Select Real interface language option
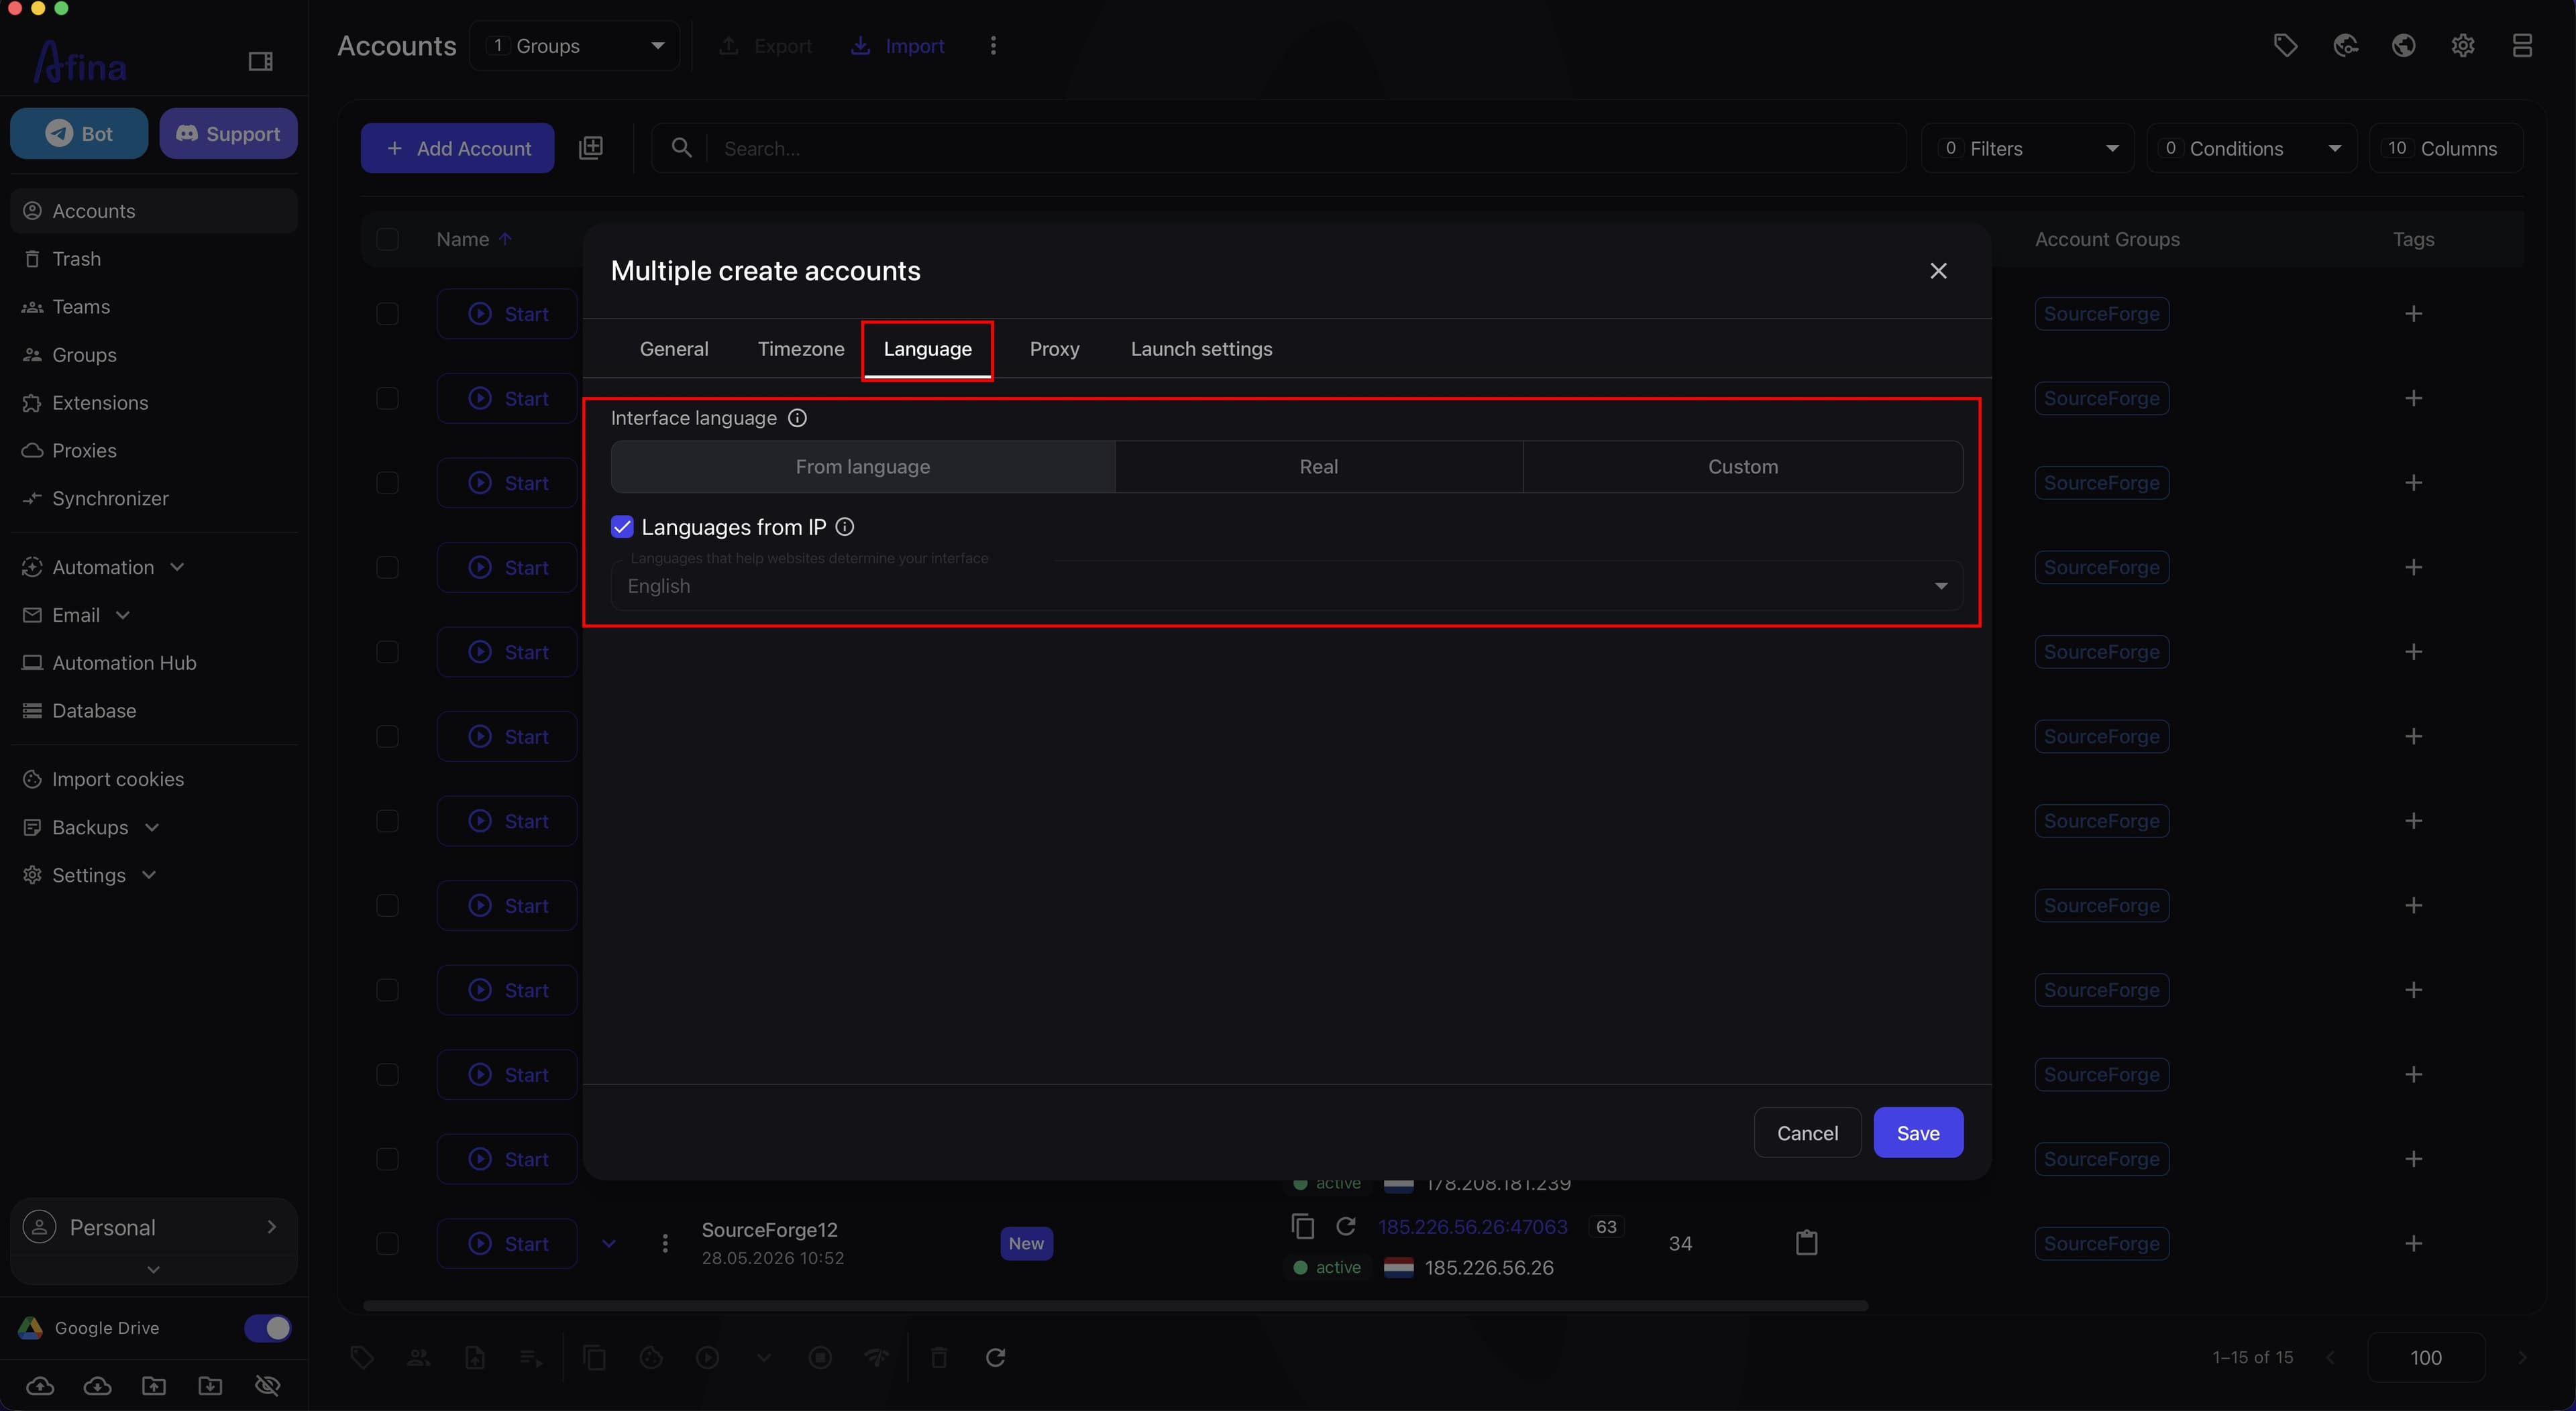 1319,467
